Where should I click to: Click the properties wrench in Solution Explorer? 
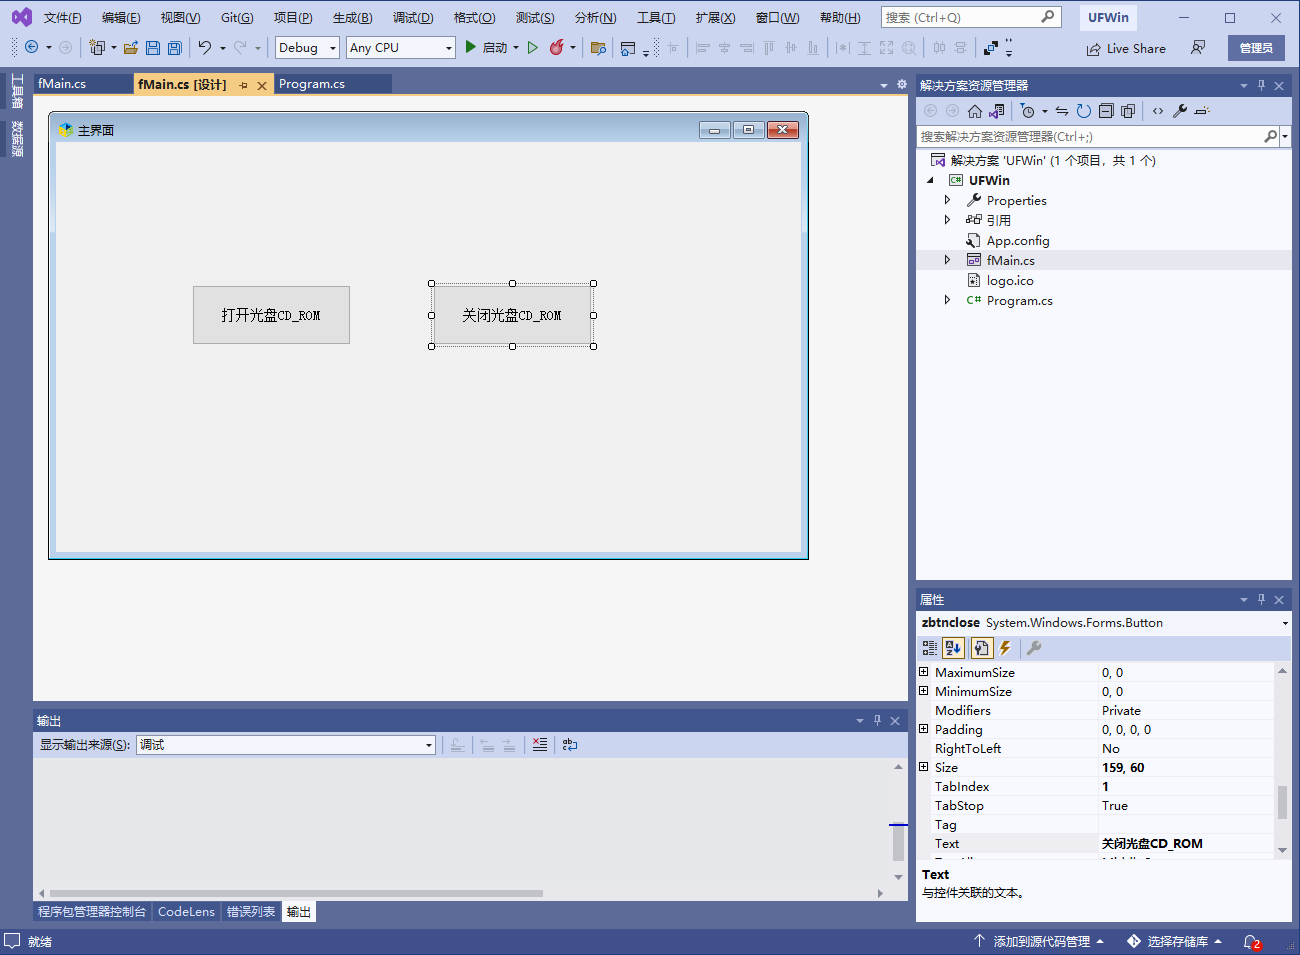click(x=1180, y=111)
